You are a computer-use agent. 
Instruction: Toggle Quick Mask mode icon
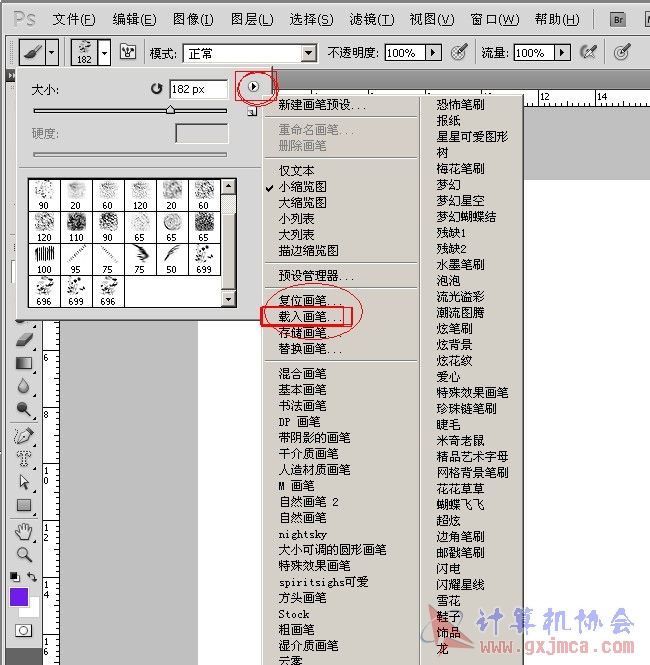pos(23,631)
